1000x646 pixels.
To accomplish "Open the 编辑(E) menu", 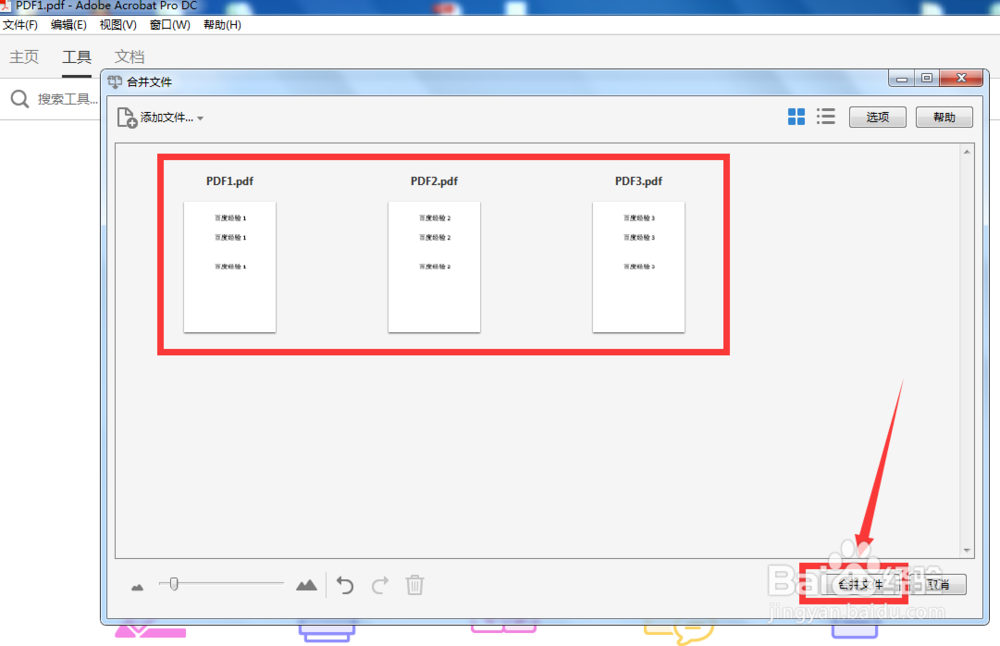I will point(69,25).
